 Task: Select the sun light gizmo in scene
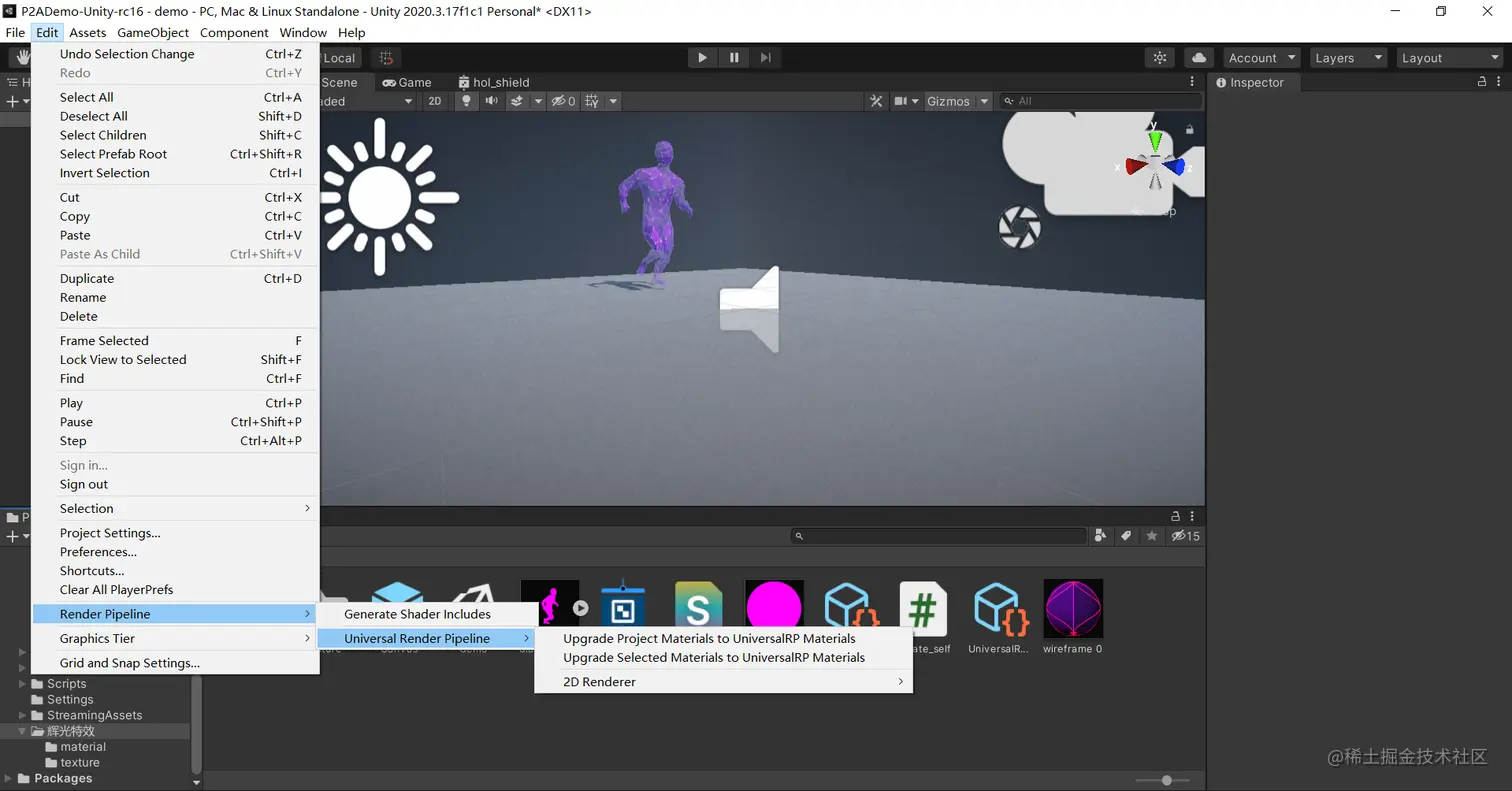pos(380,197)
